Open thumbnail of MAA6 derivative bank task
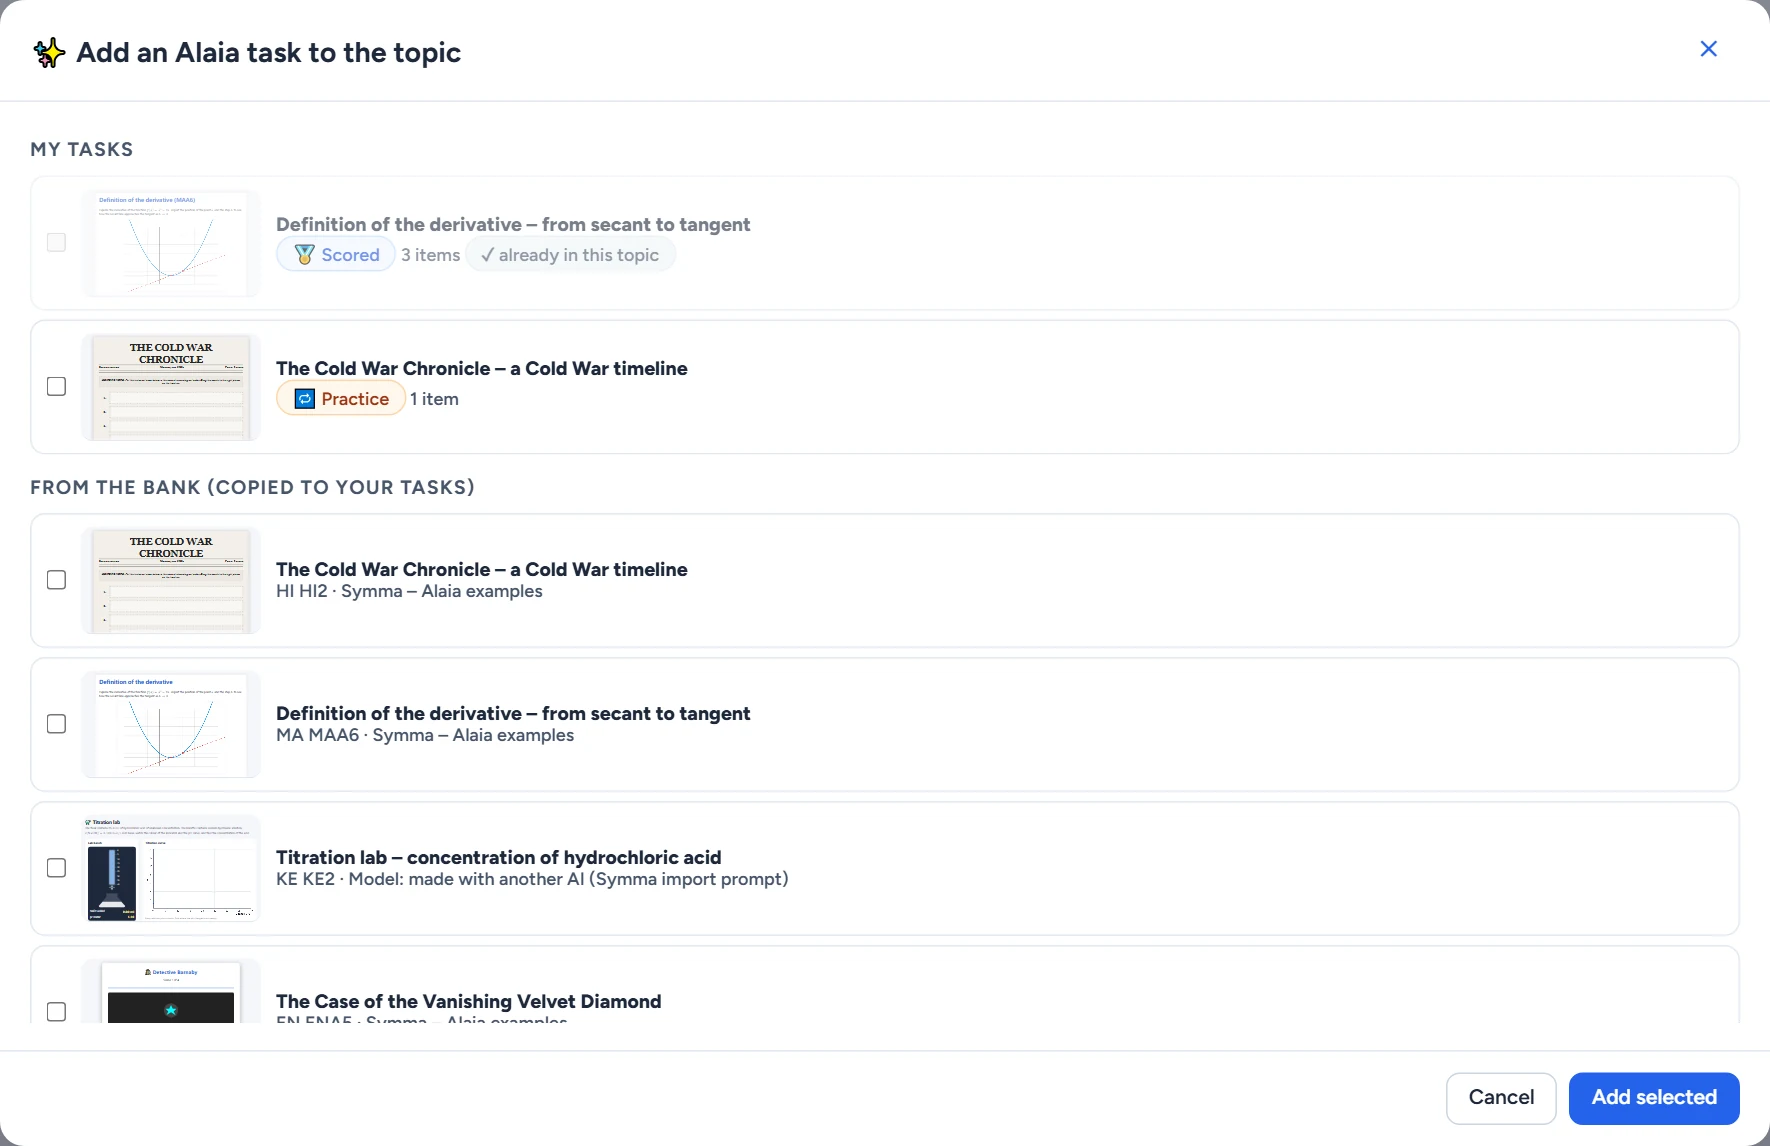1770x1146 pixels. [x=171, y=725]
